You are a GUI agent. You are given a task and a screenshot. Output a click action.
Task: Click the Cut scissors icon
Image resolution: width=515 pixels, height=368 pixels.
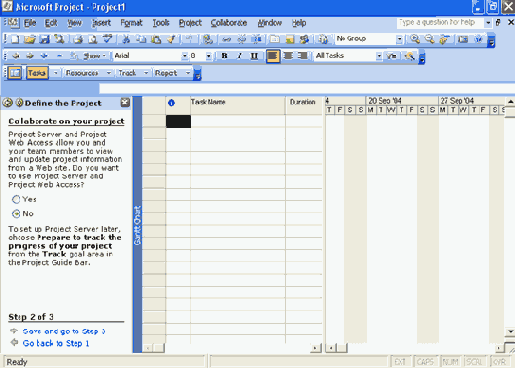pos(126,39)
